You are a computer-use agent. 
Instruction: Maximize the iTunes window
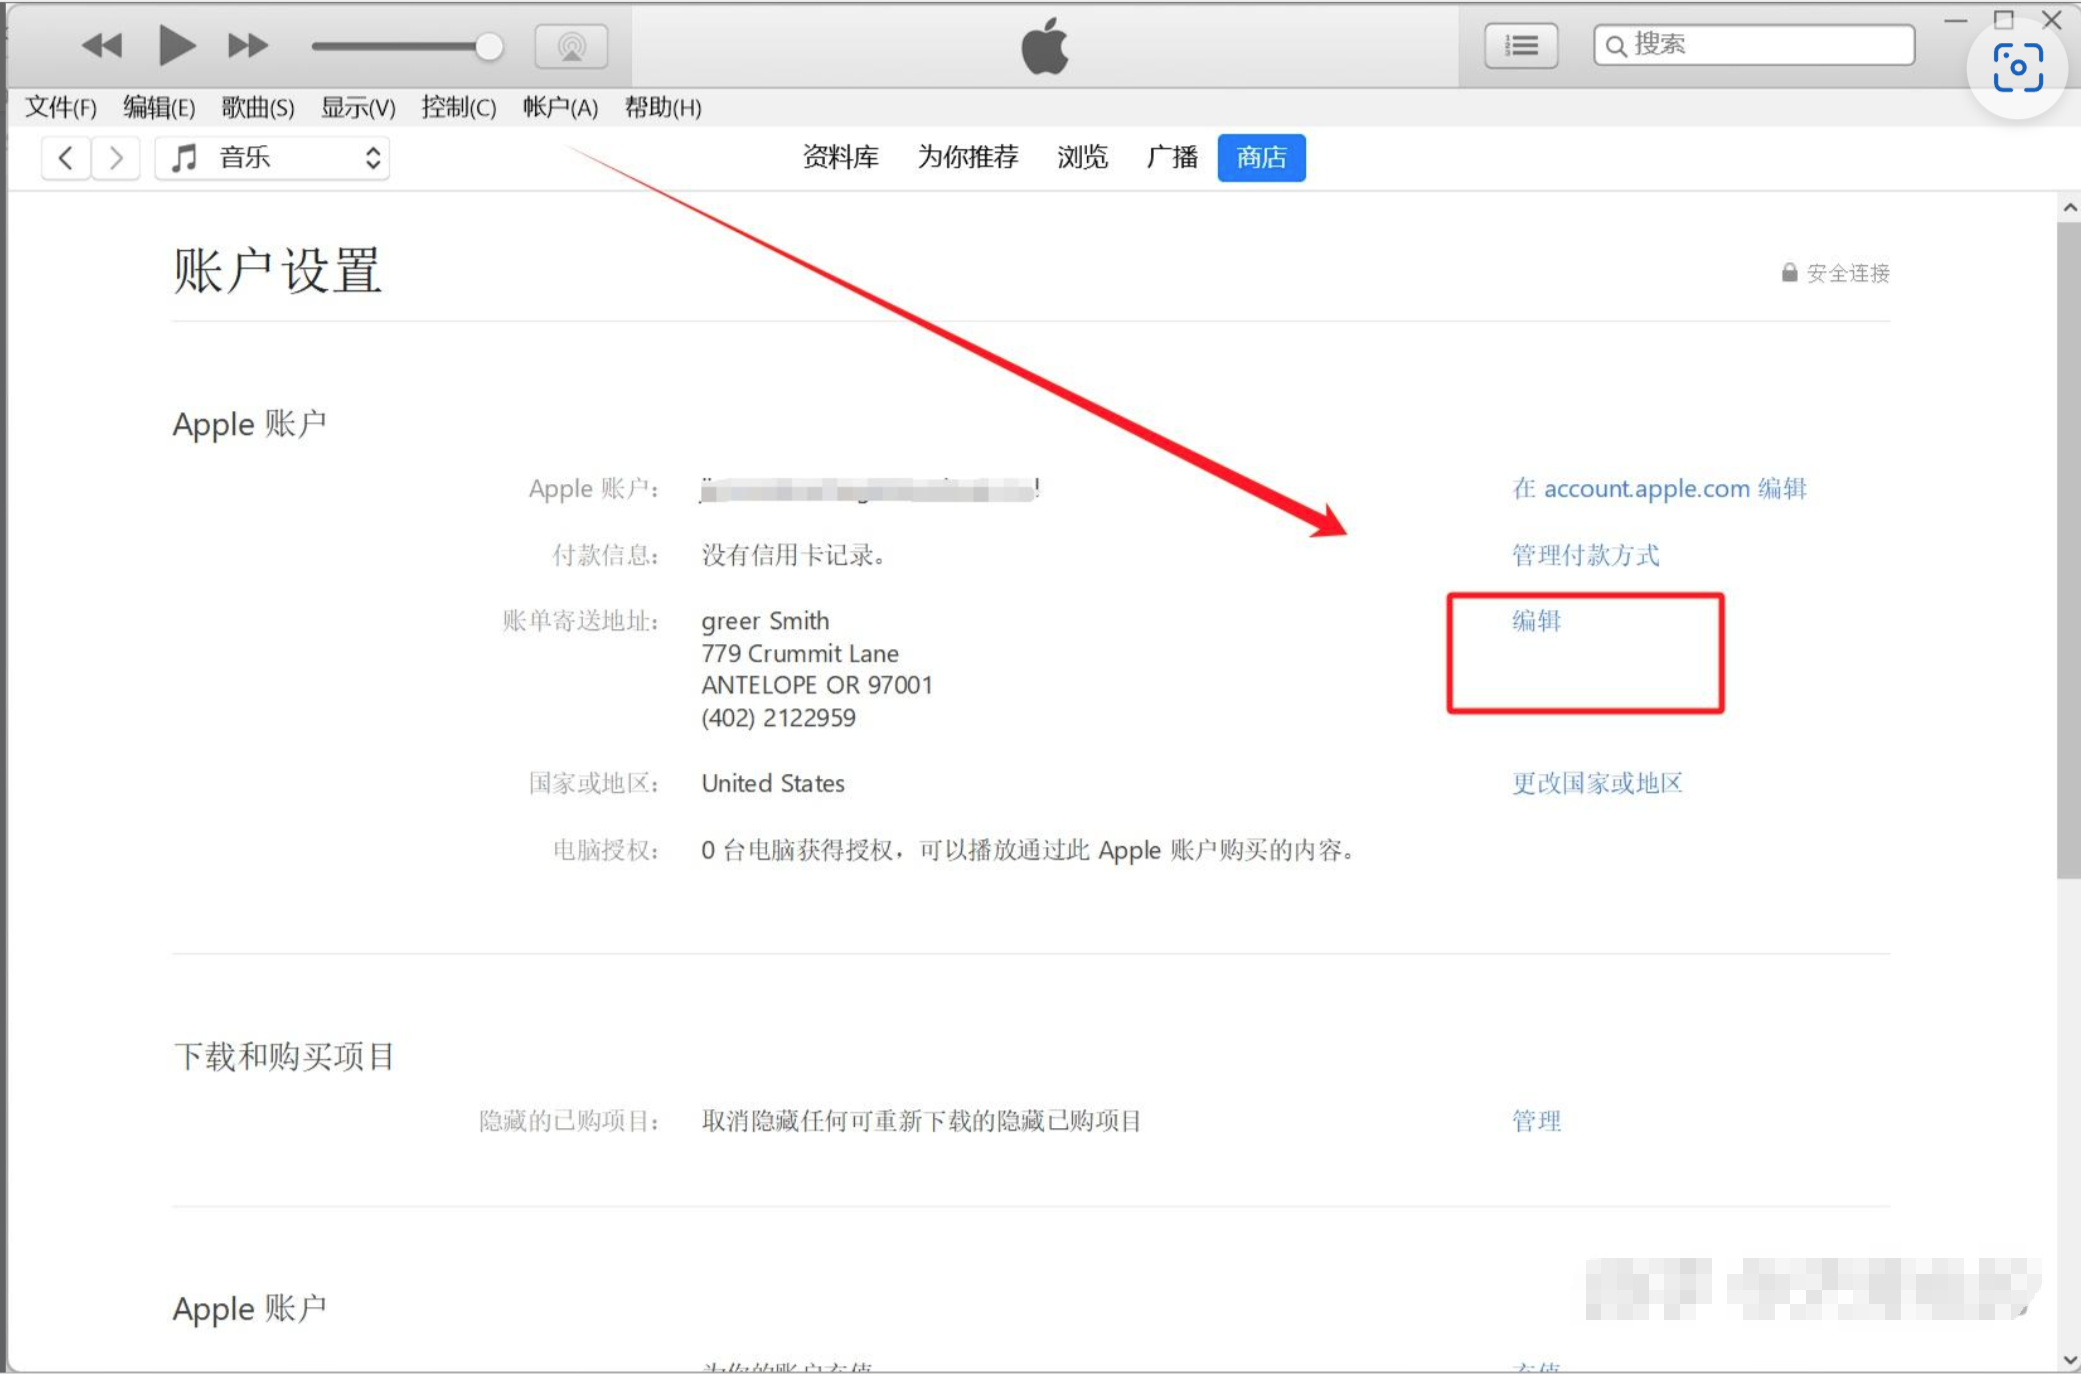coord(2003,20)
